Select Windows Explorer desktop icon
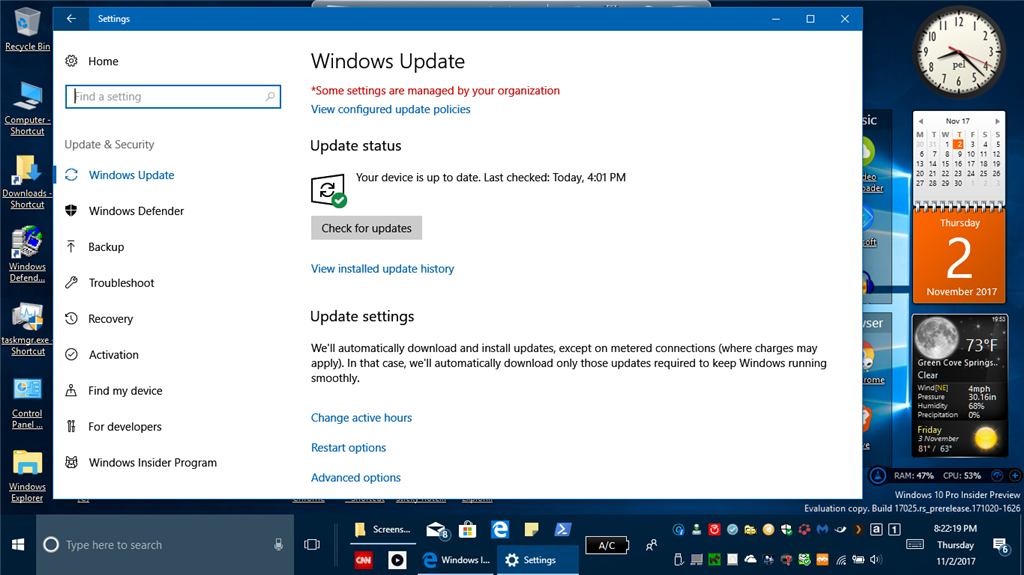Screen dimensions: 1024x575 [27, 476]
